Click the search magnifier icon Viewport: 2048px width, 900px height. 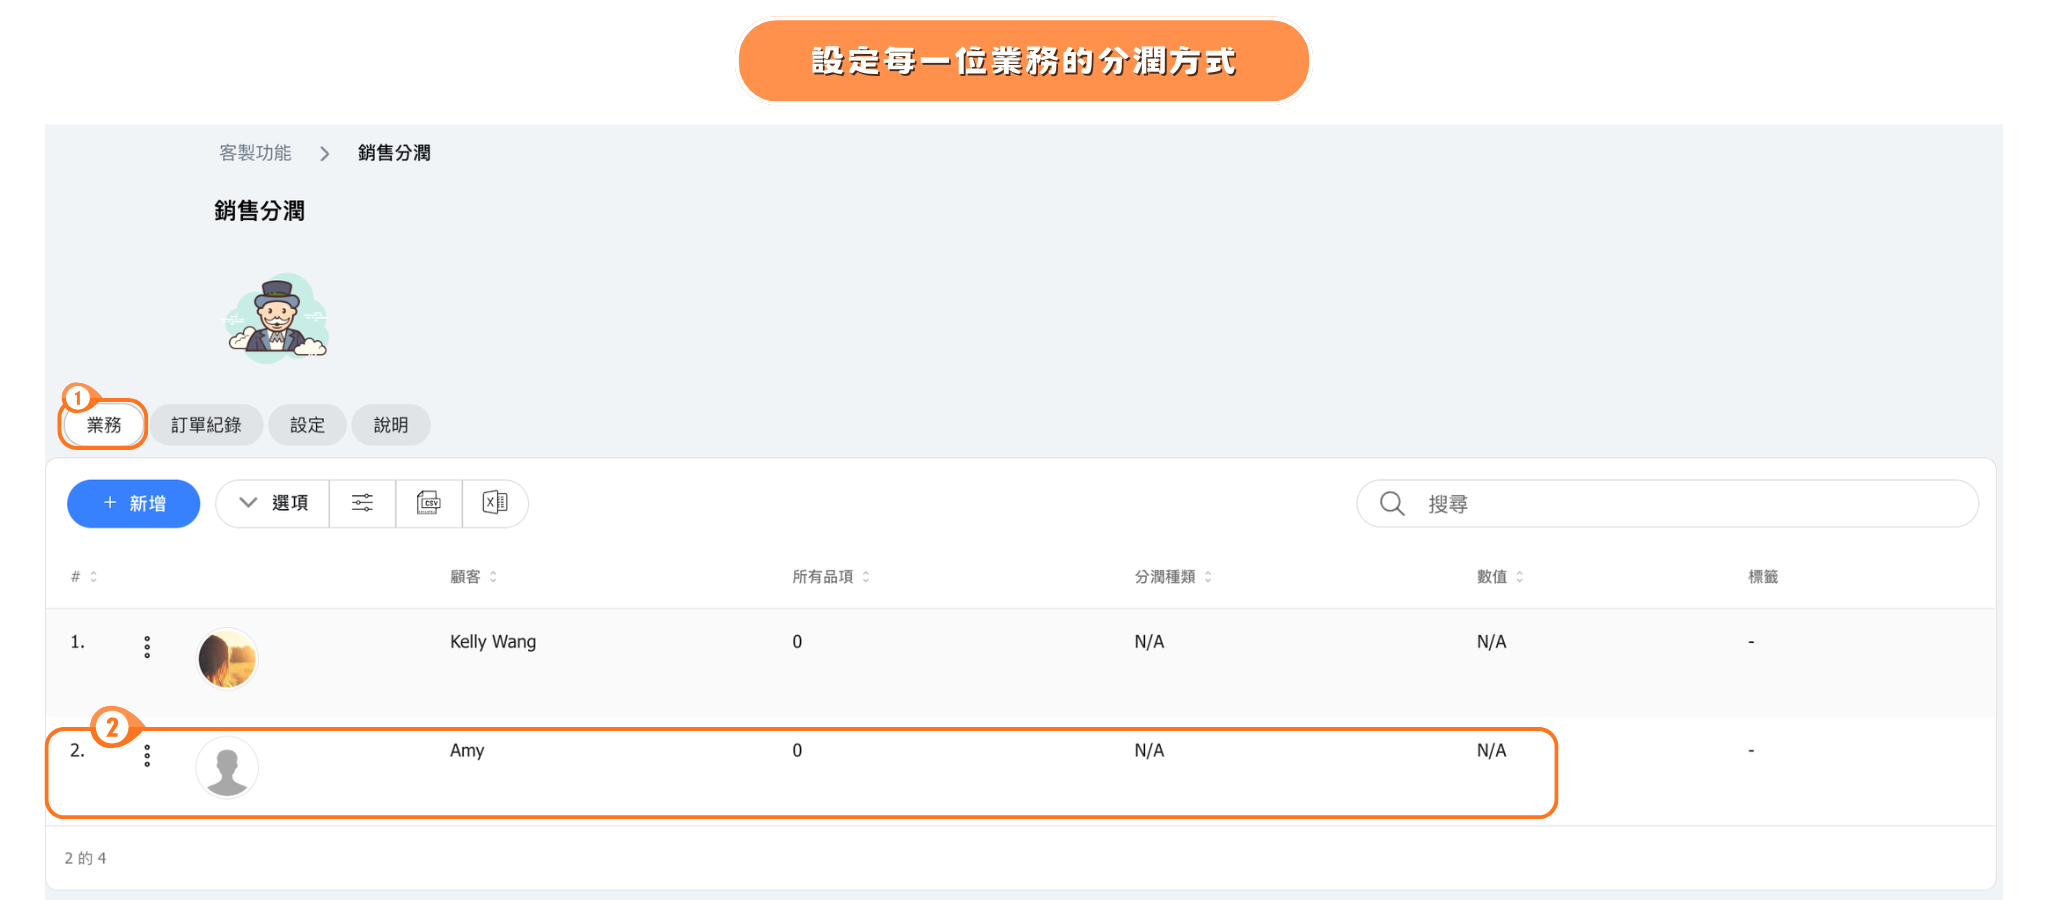1392,504
